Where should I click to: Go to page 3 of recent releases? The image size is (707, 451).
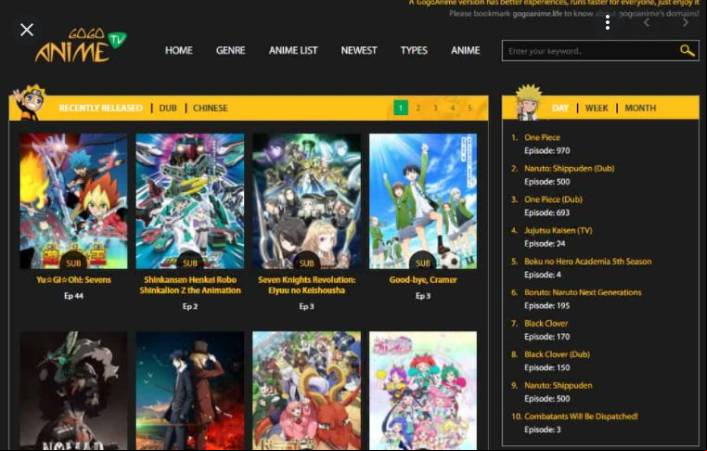click(x=435, y=108)
